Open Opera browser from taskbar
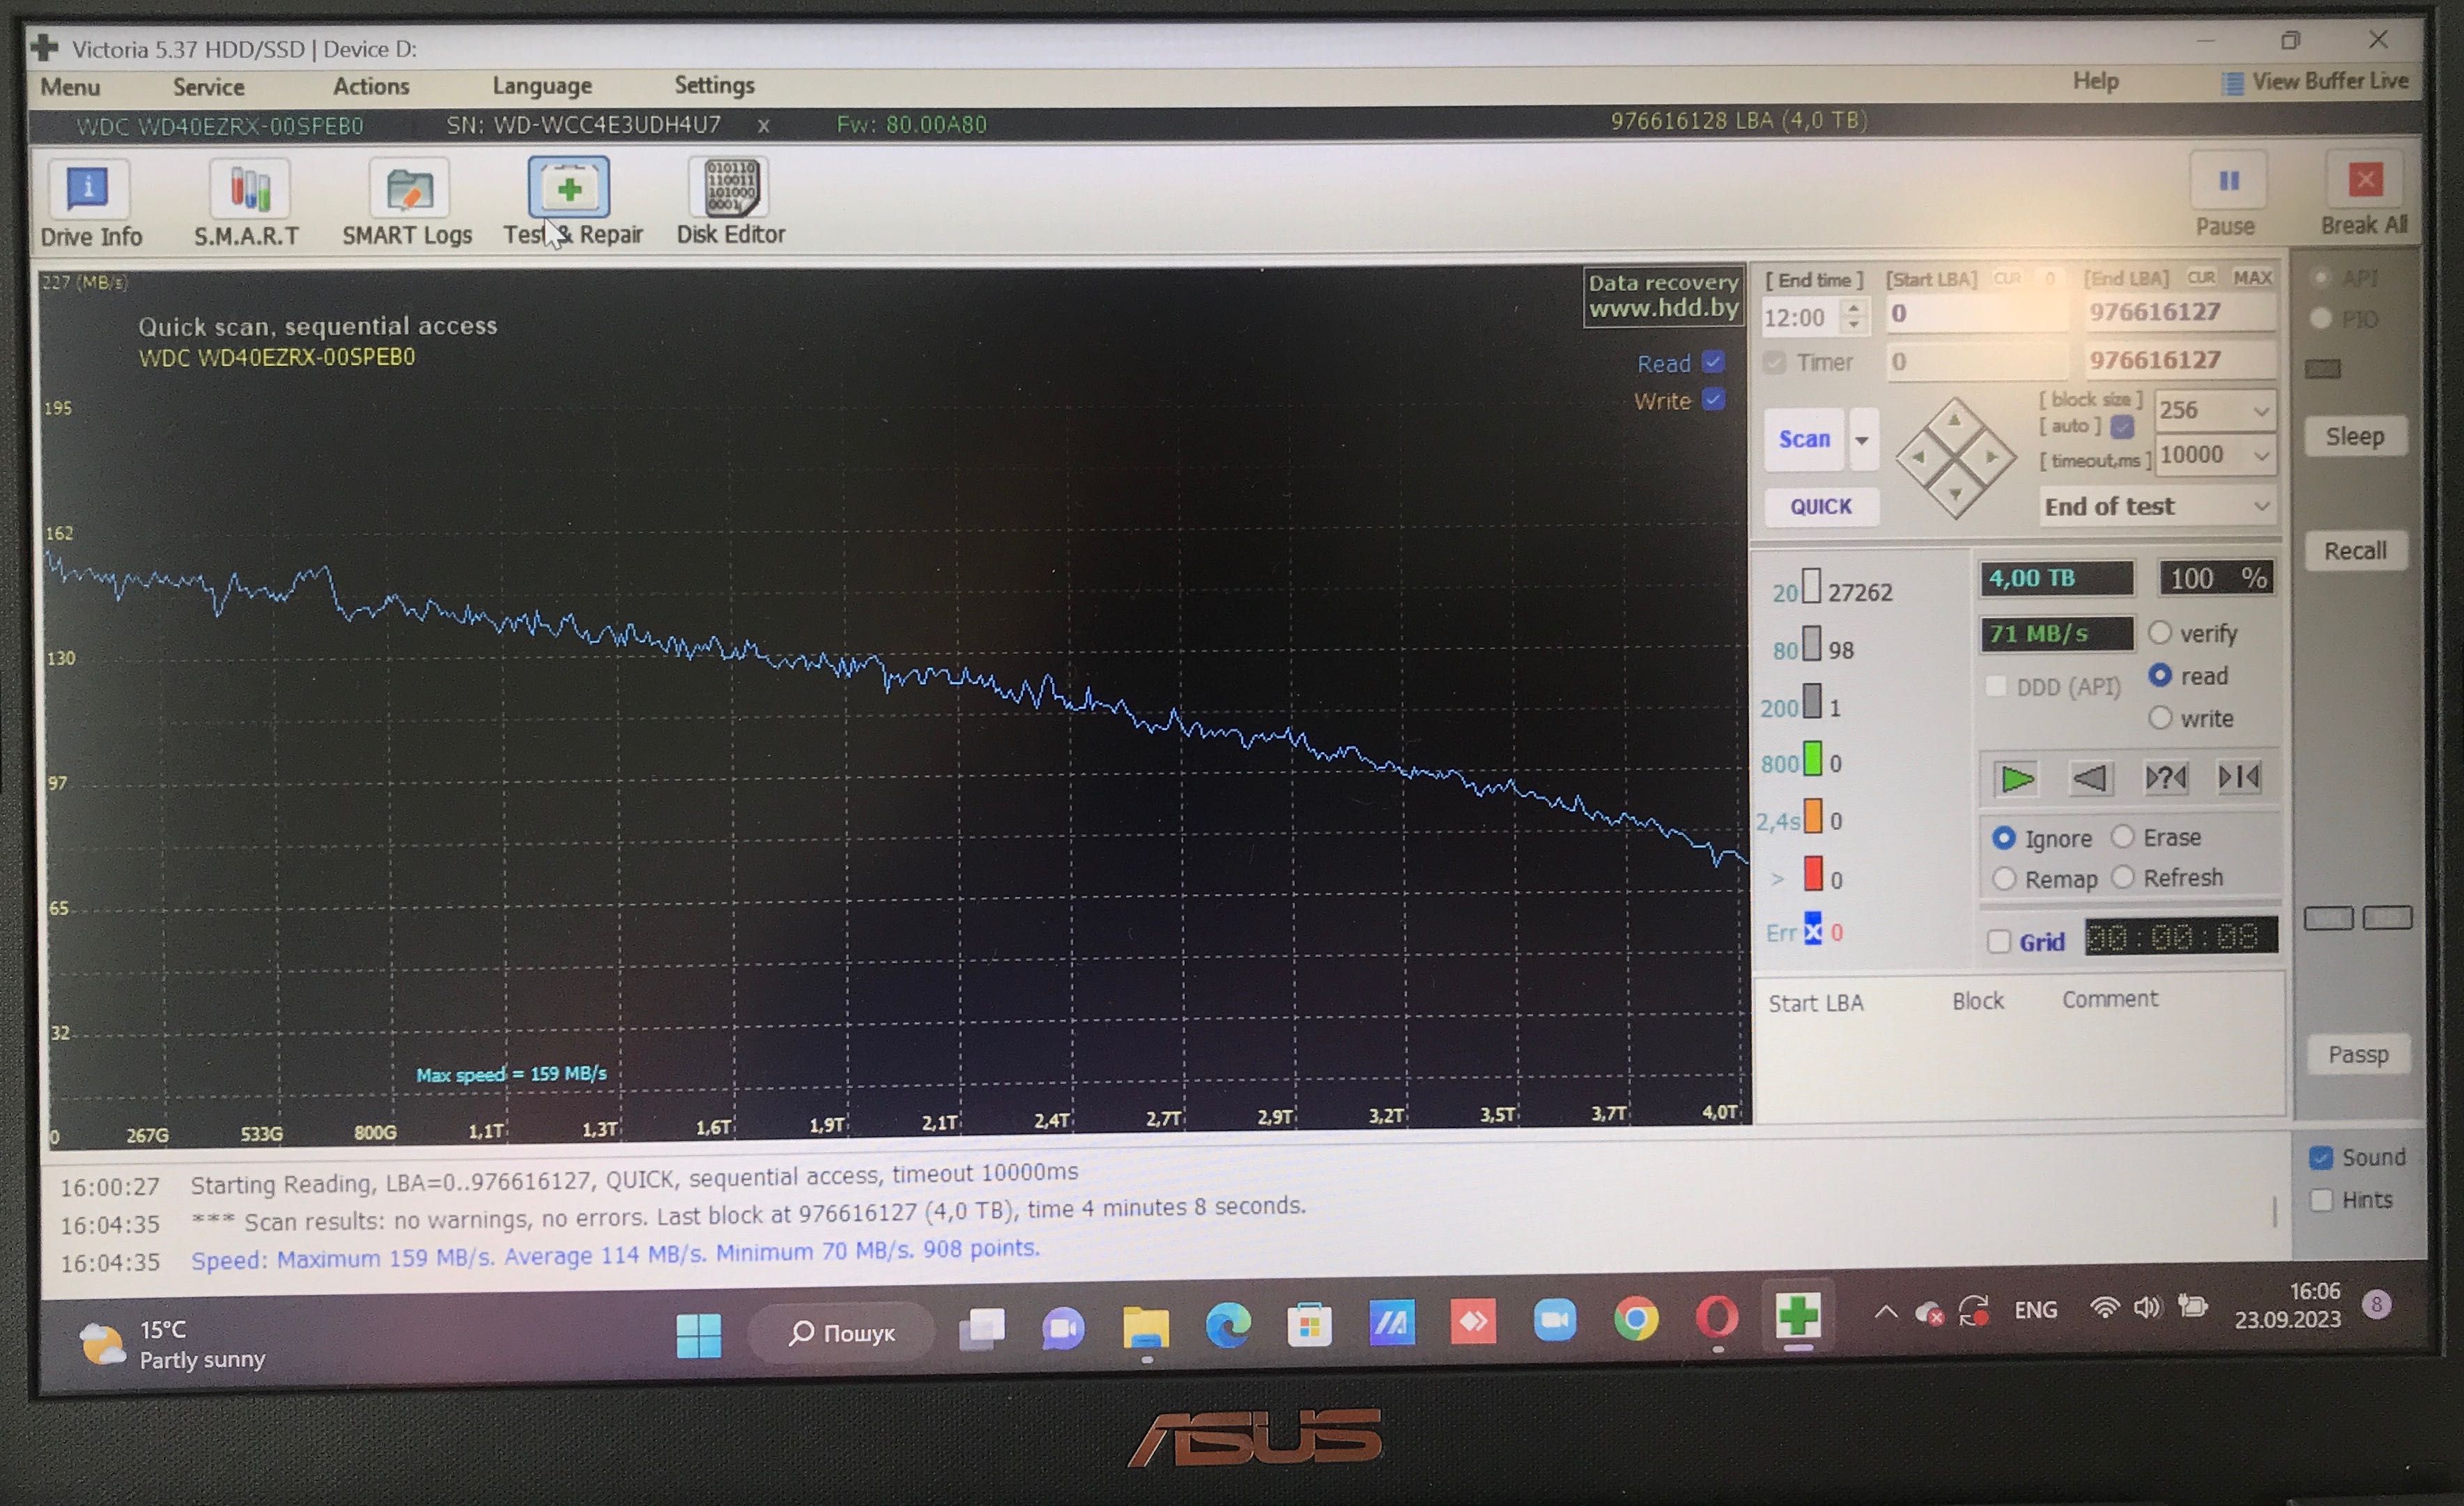Viewport: 2464px width, 1506px height. pos(1717,1318)
